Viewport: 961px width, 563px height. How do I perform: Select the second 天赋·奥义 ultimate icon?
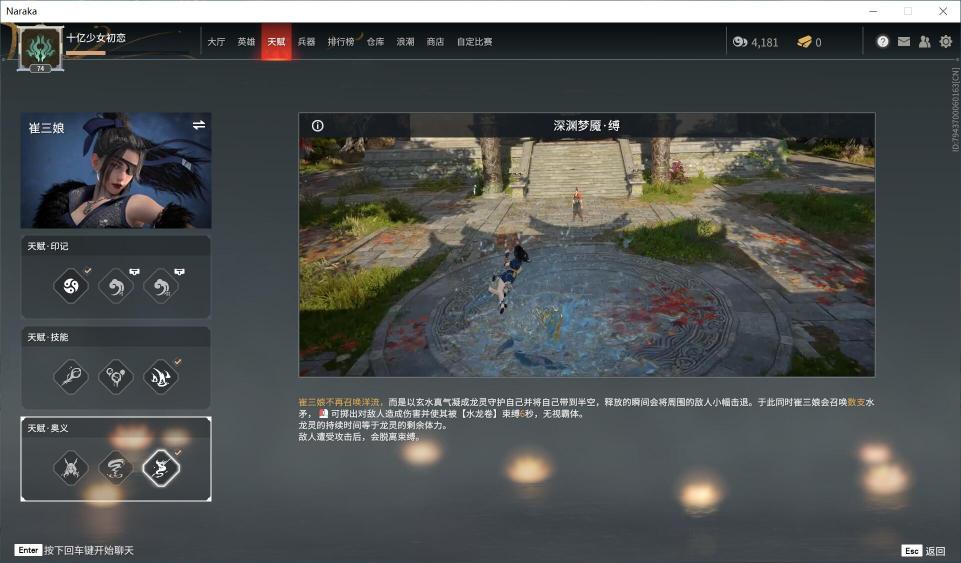[116, 468]
